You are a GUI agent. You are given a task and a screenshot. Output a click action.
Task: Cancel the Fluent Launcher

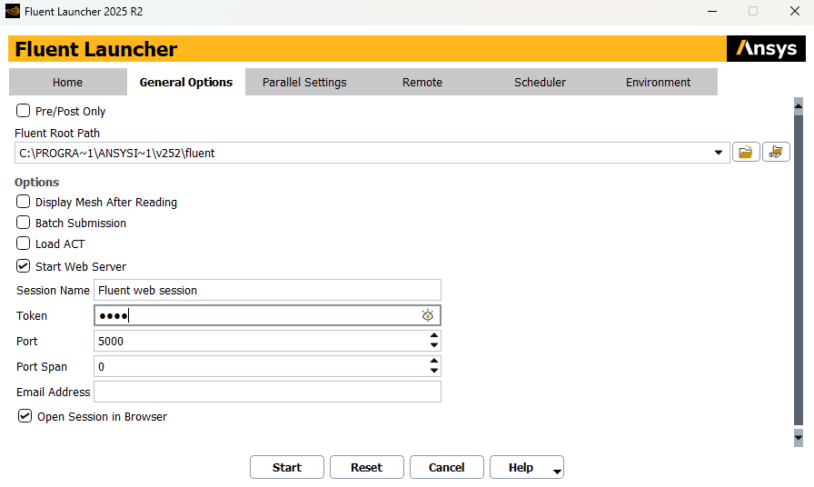[446, 467]
